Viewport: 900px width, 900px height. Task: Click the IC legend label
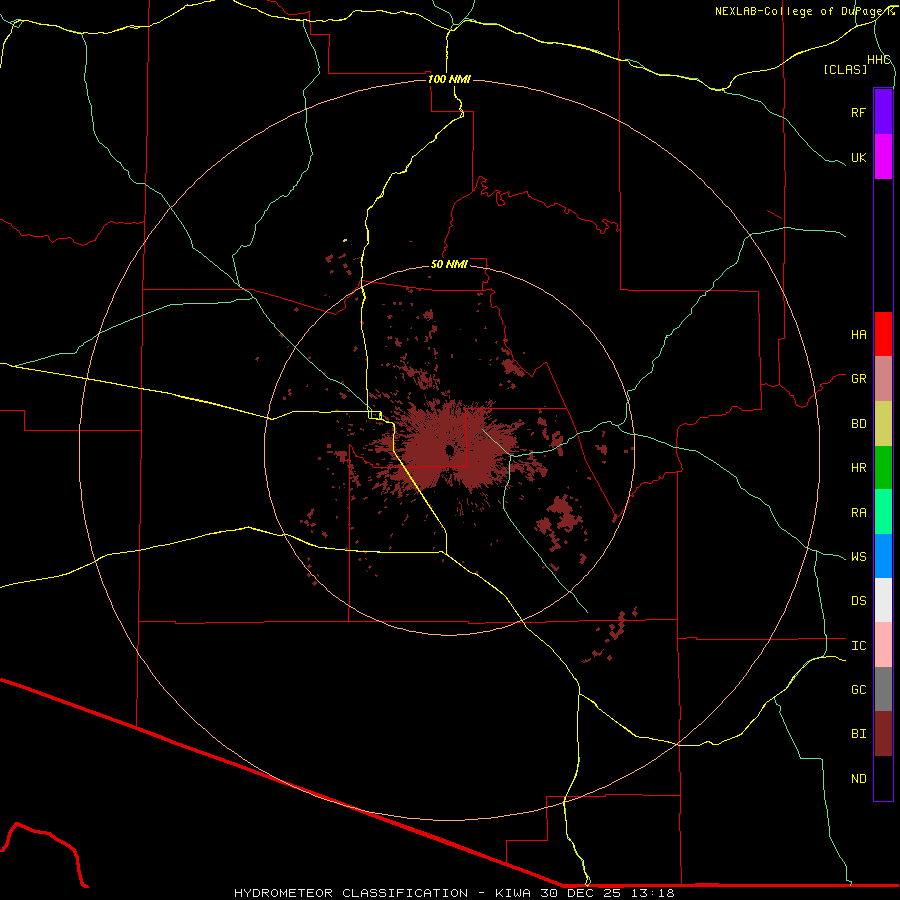click(x=858, y=646)
